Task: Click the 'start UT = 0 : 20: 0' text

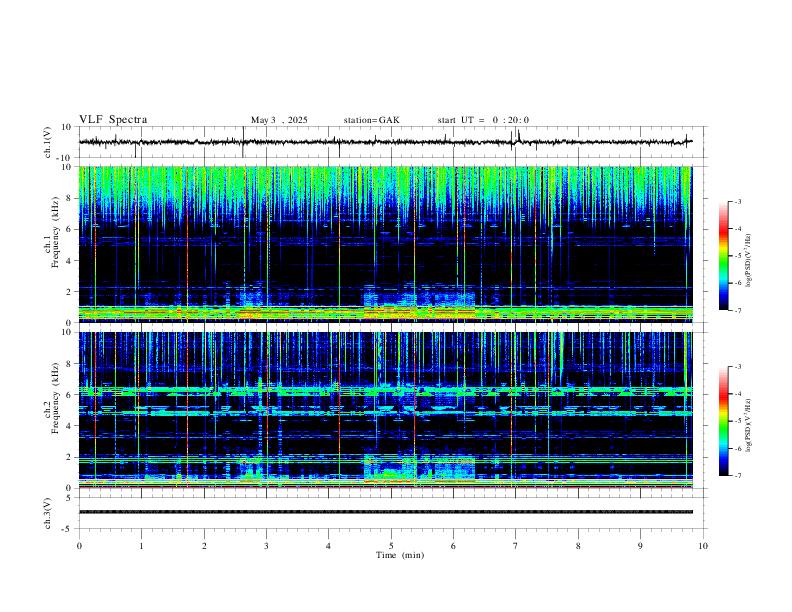Action: click(483, 120)
